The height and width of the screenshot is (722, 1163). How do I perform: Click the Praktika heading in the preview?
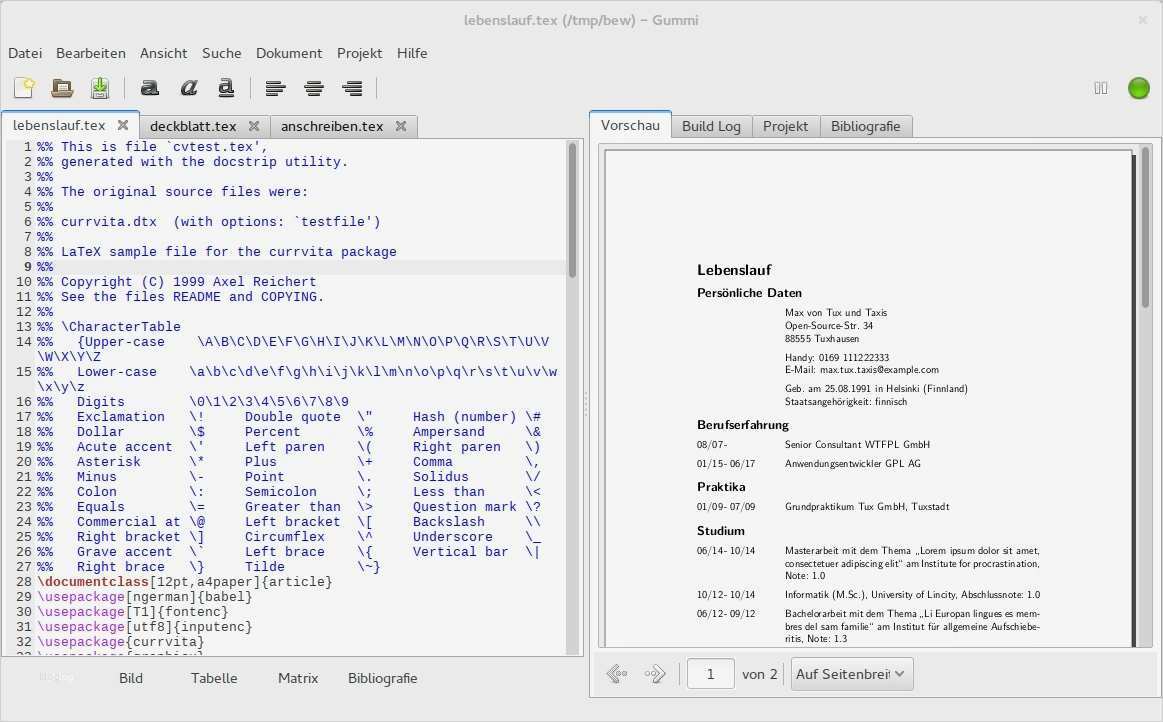[721, 487]
